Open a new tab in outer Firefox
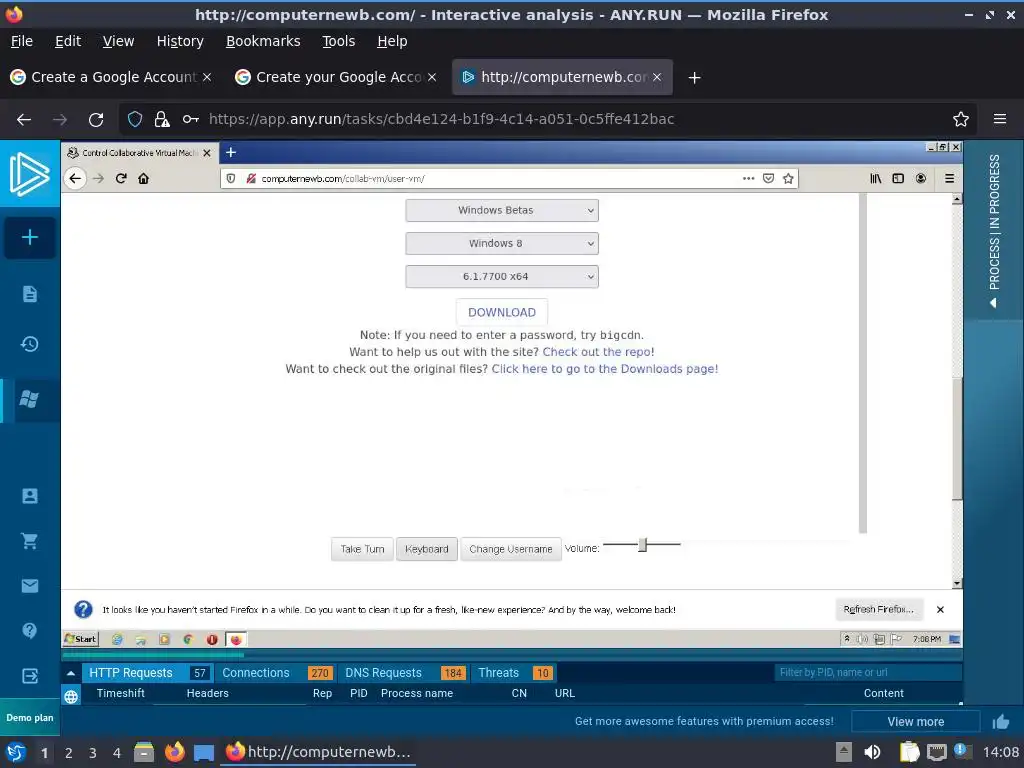 point(694,78)
